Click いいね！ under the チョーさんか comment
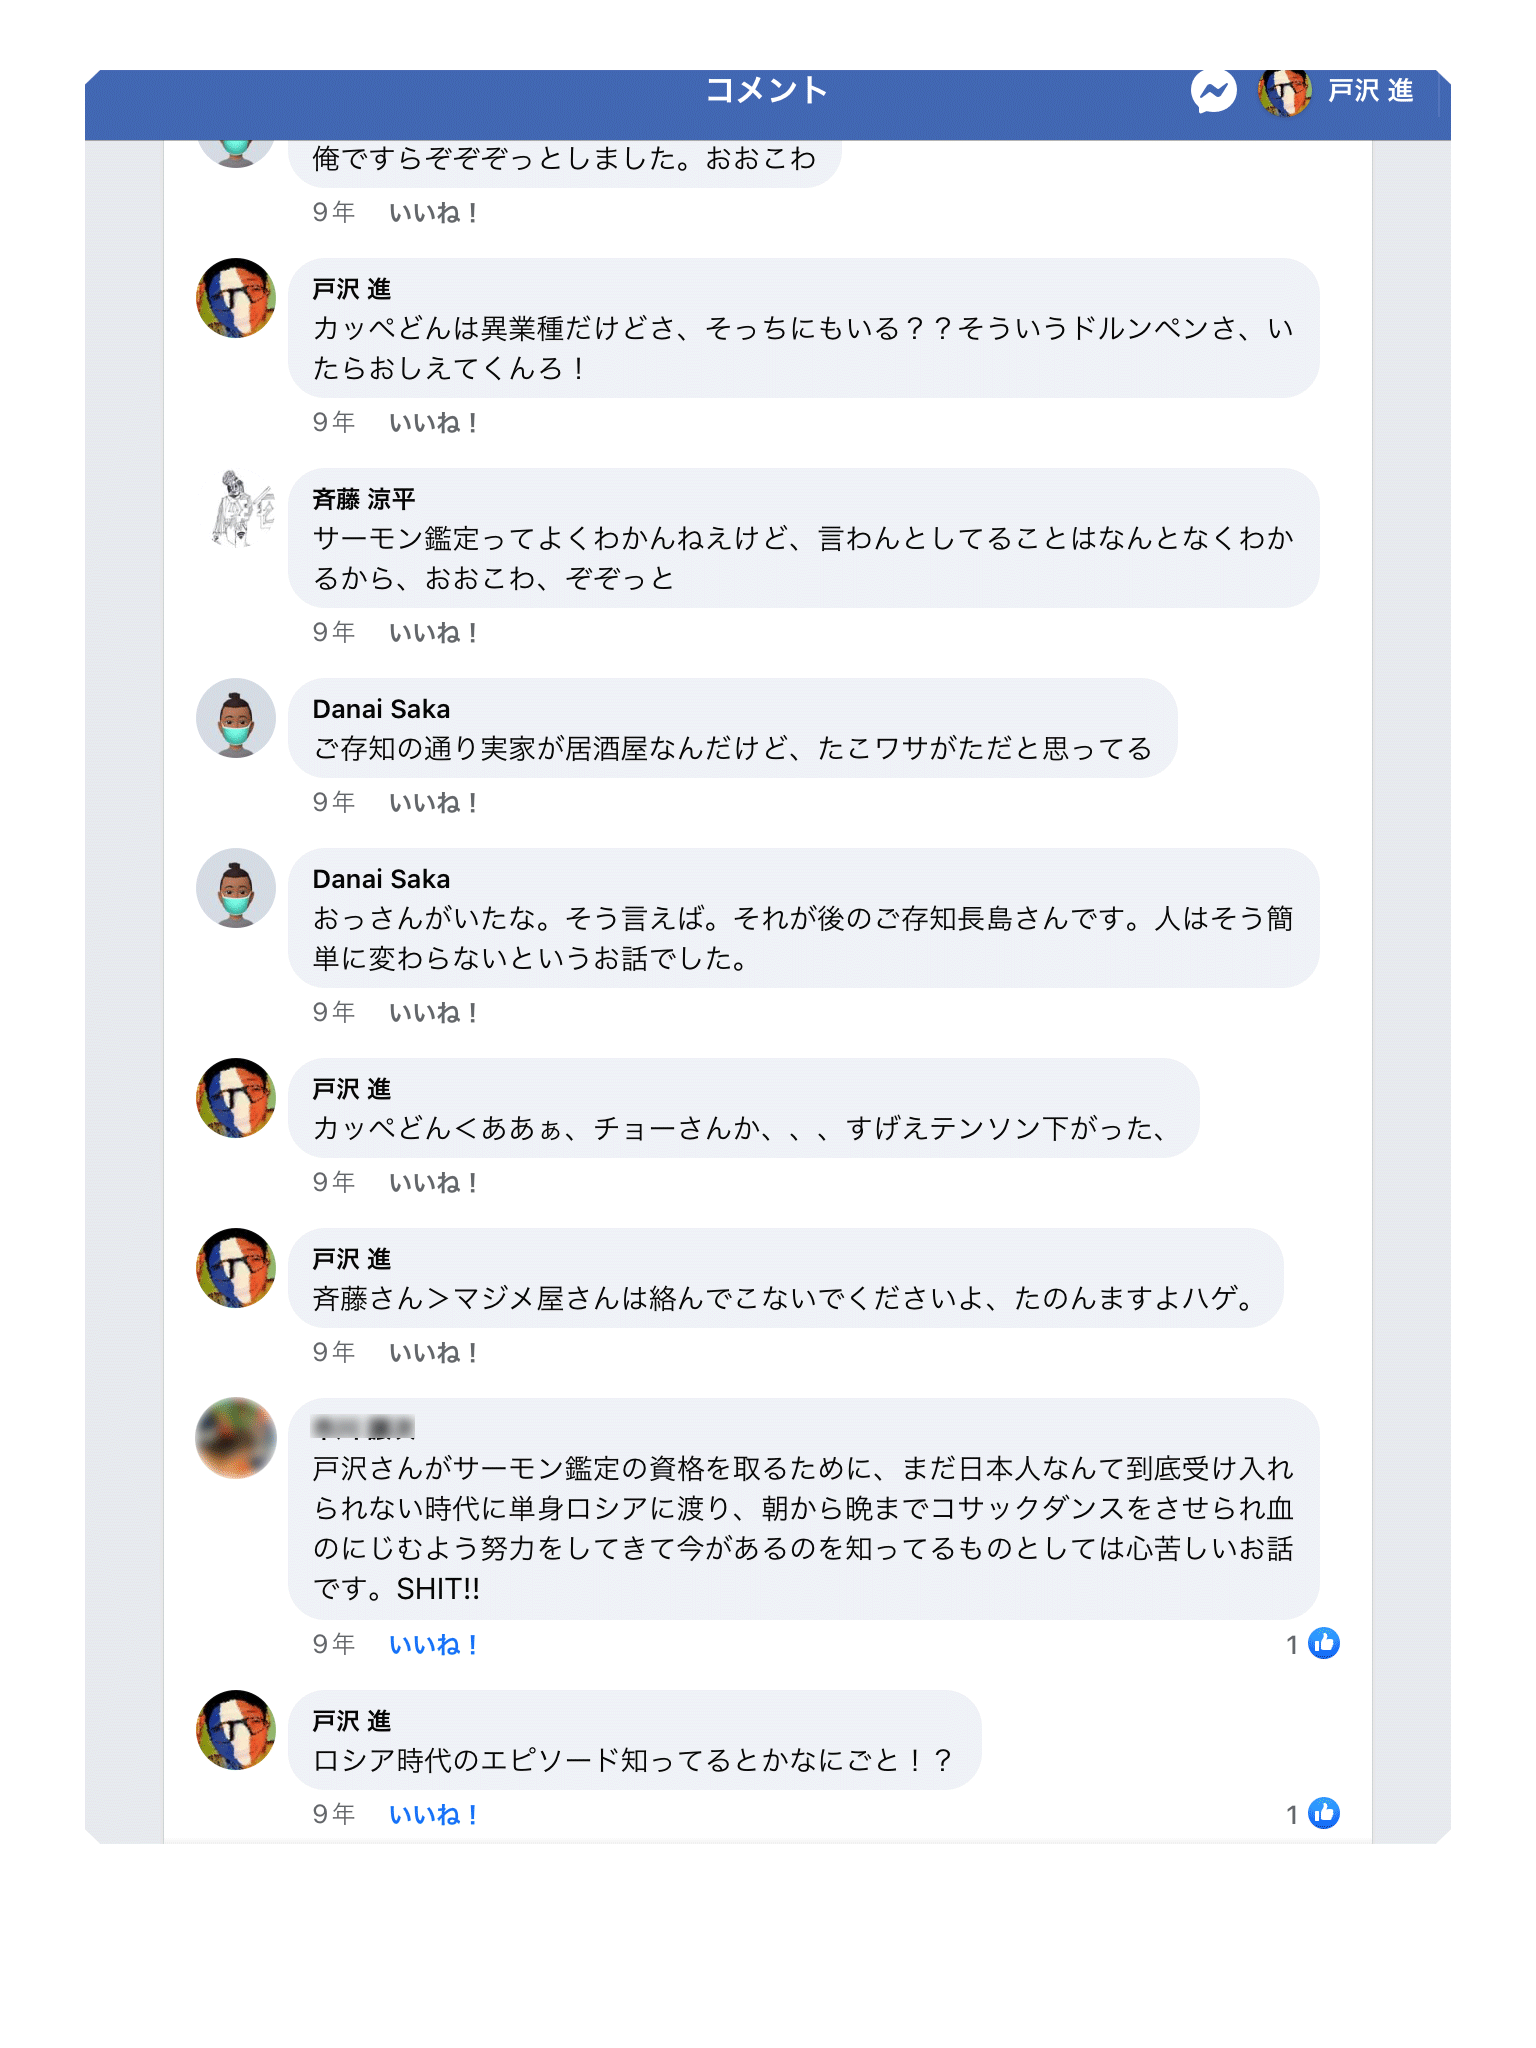The image size is (1536, 2048). tap(433, 1183)
